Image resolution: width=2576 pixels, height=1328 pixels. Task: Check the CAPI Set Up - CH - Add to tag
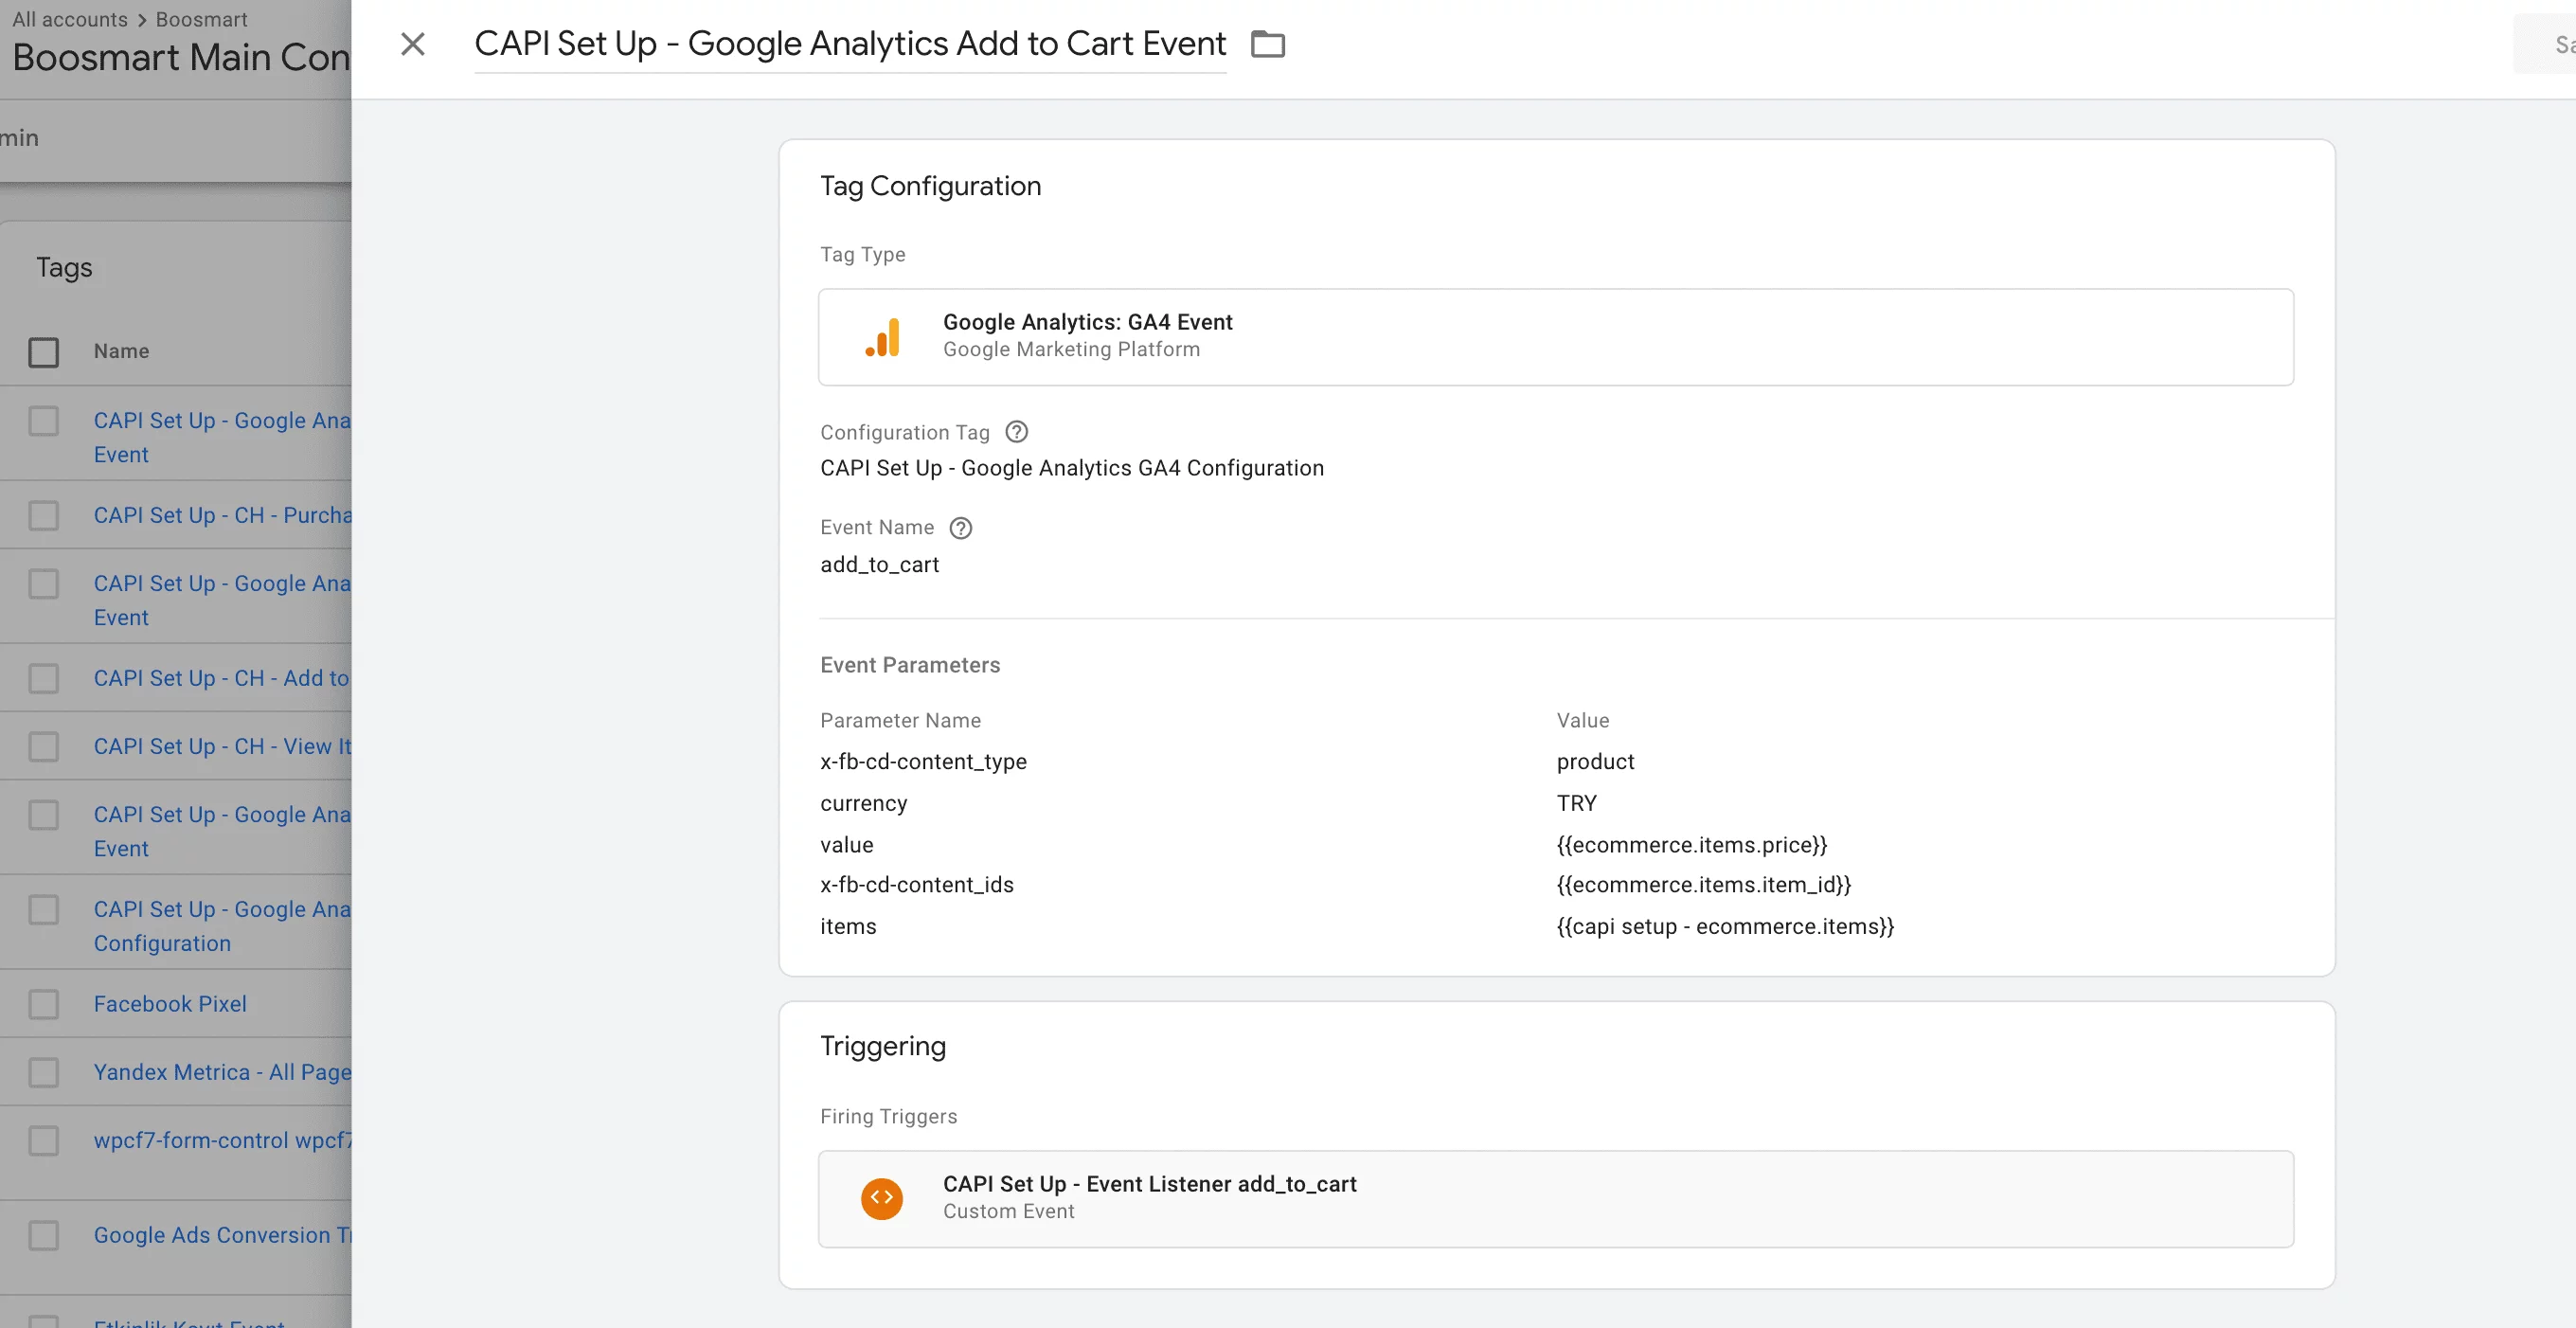[x=43, y=679]
